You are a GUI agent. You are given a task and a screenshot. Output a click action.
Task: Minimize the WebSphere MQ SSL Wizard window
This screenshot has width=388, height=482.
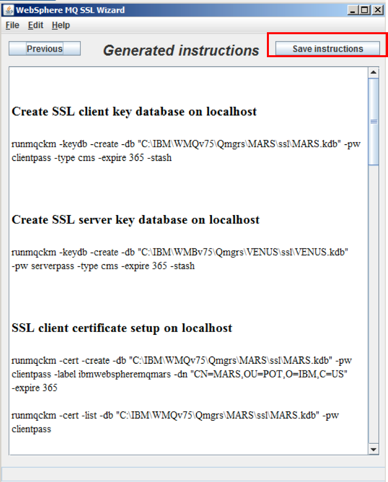click(x=353, y=10)
